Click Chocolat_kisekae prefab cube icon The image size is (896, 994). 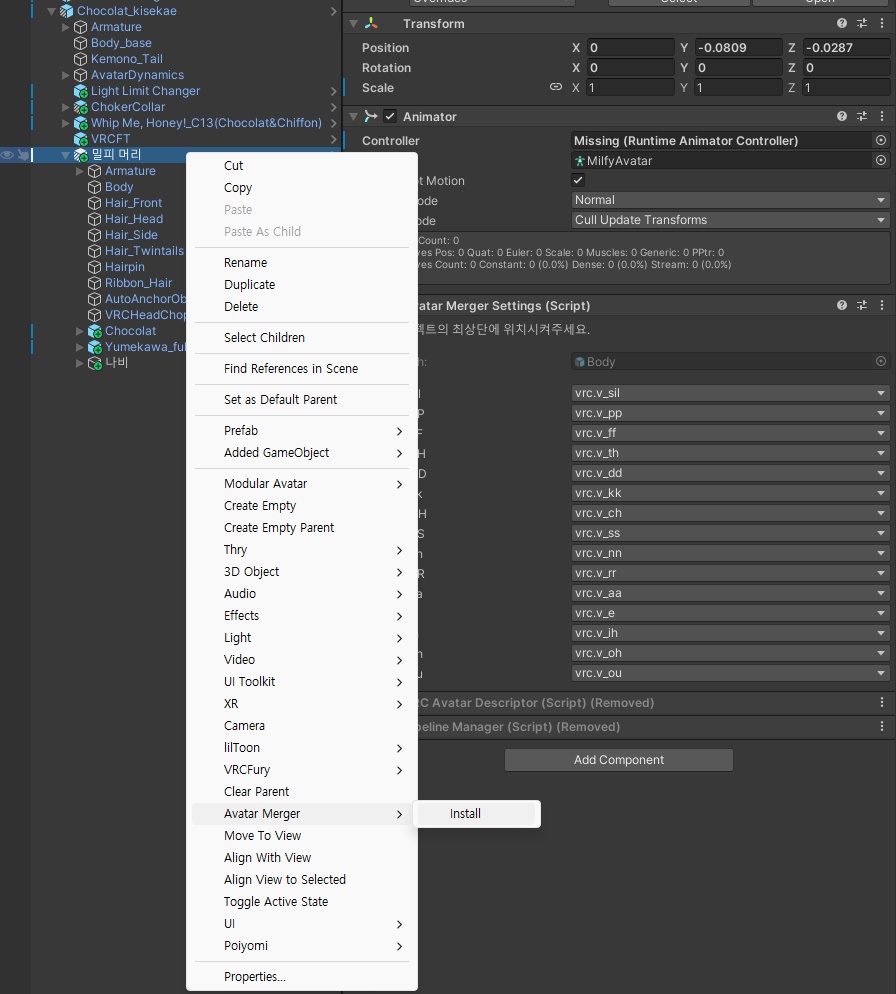click(67, 11)
